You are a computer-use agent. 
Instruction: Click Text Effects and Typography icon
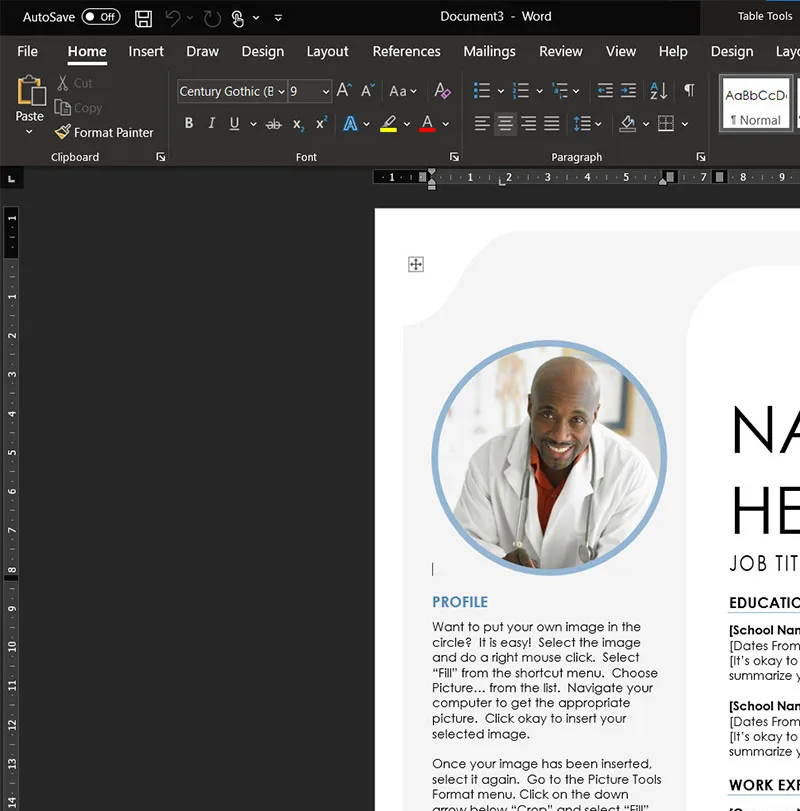[x=350, y=124]
